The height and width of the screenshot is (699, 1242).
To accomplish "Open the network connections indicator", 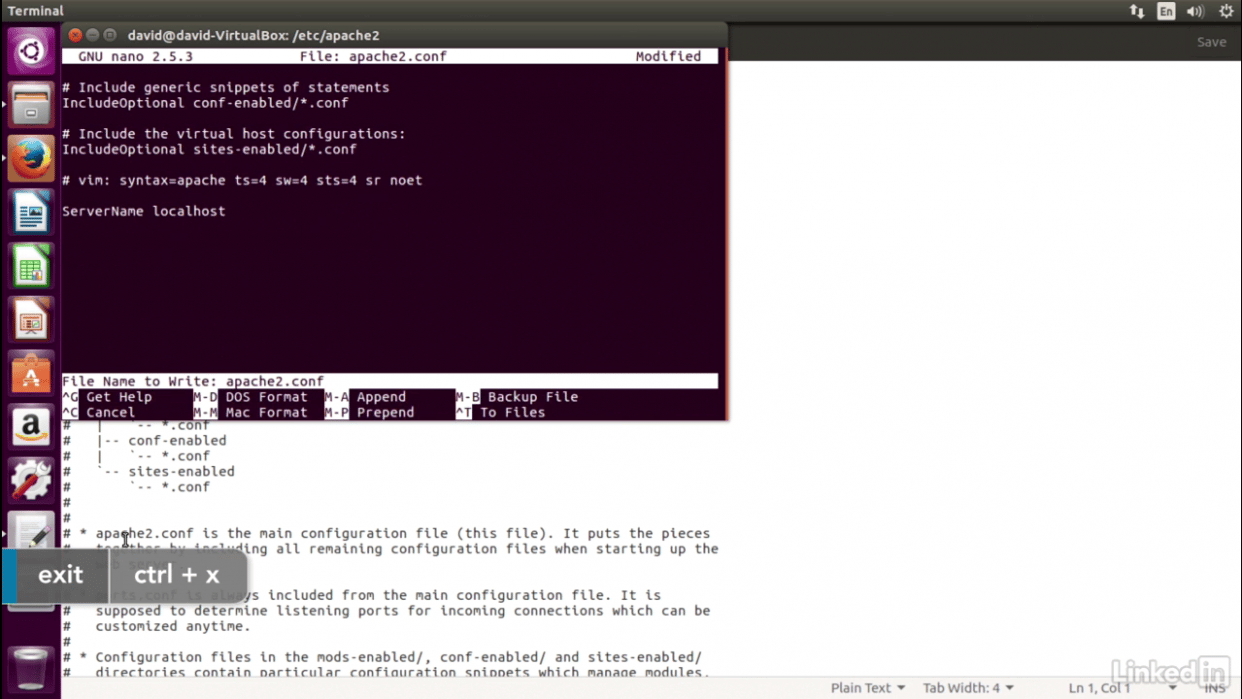I will click(1137, 11).
